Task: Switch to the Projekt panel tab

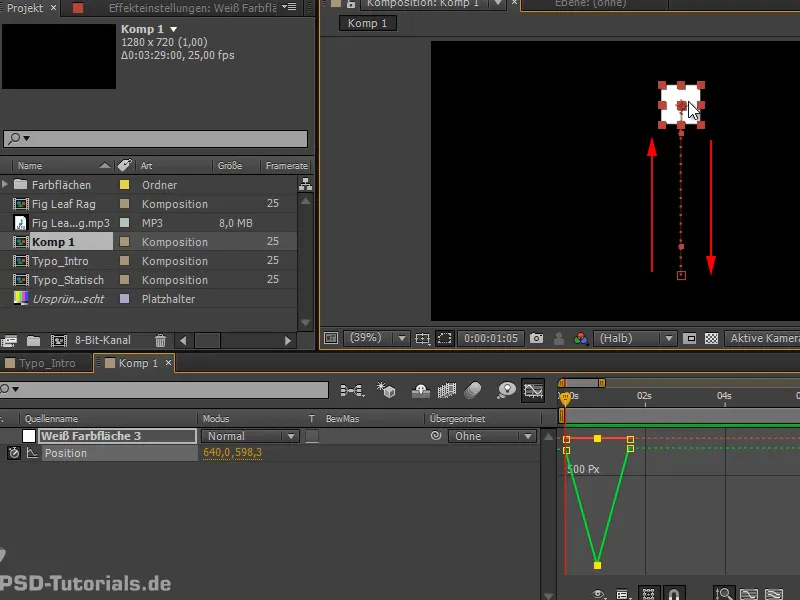Action: click(x=25, y=7)
